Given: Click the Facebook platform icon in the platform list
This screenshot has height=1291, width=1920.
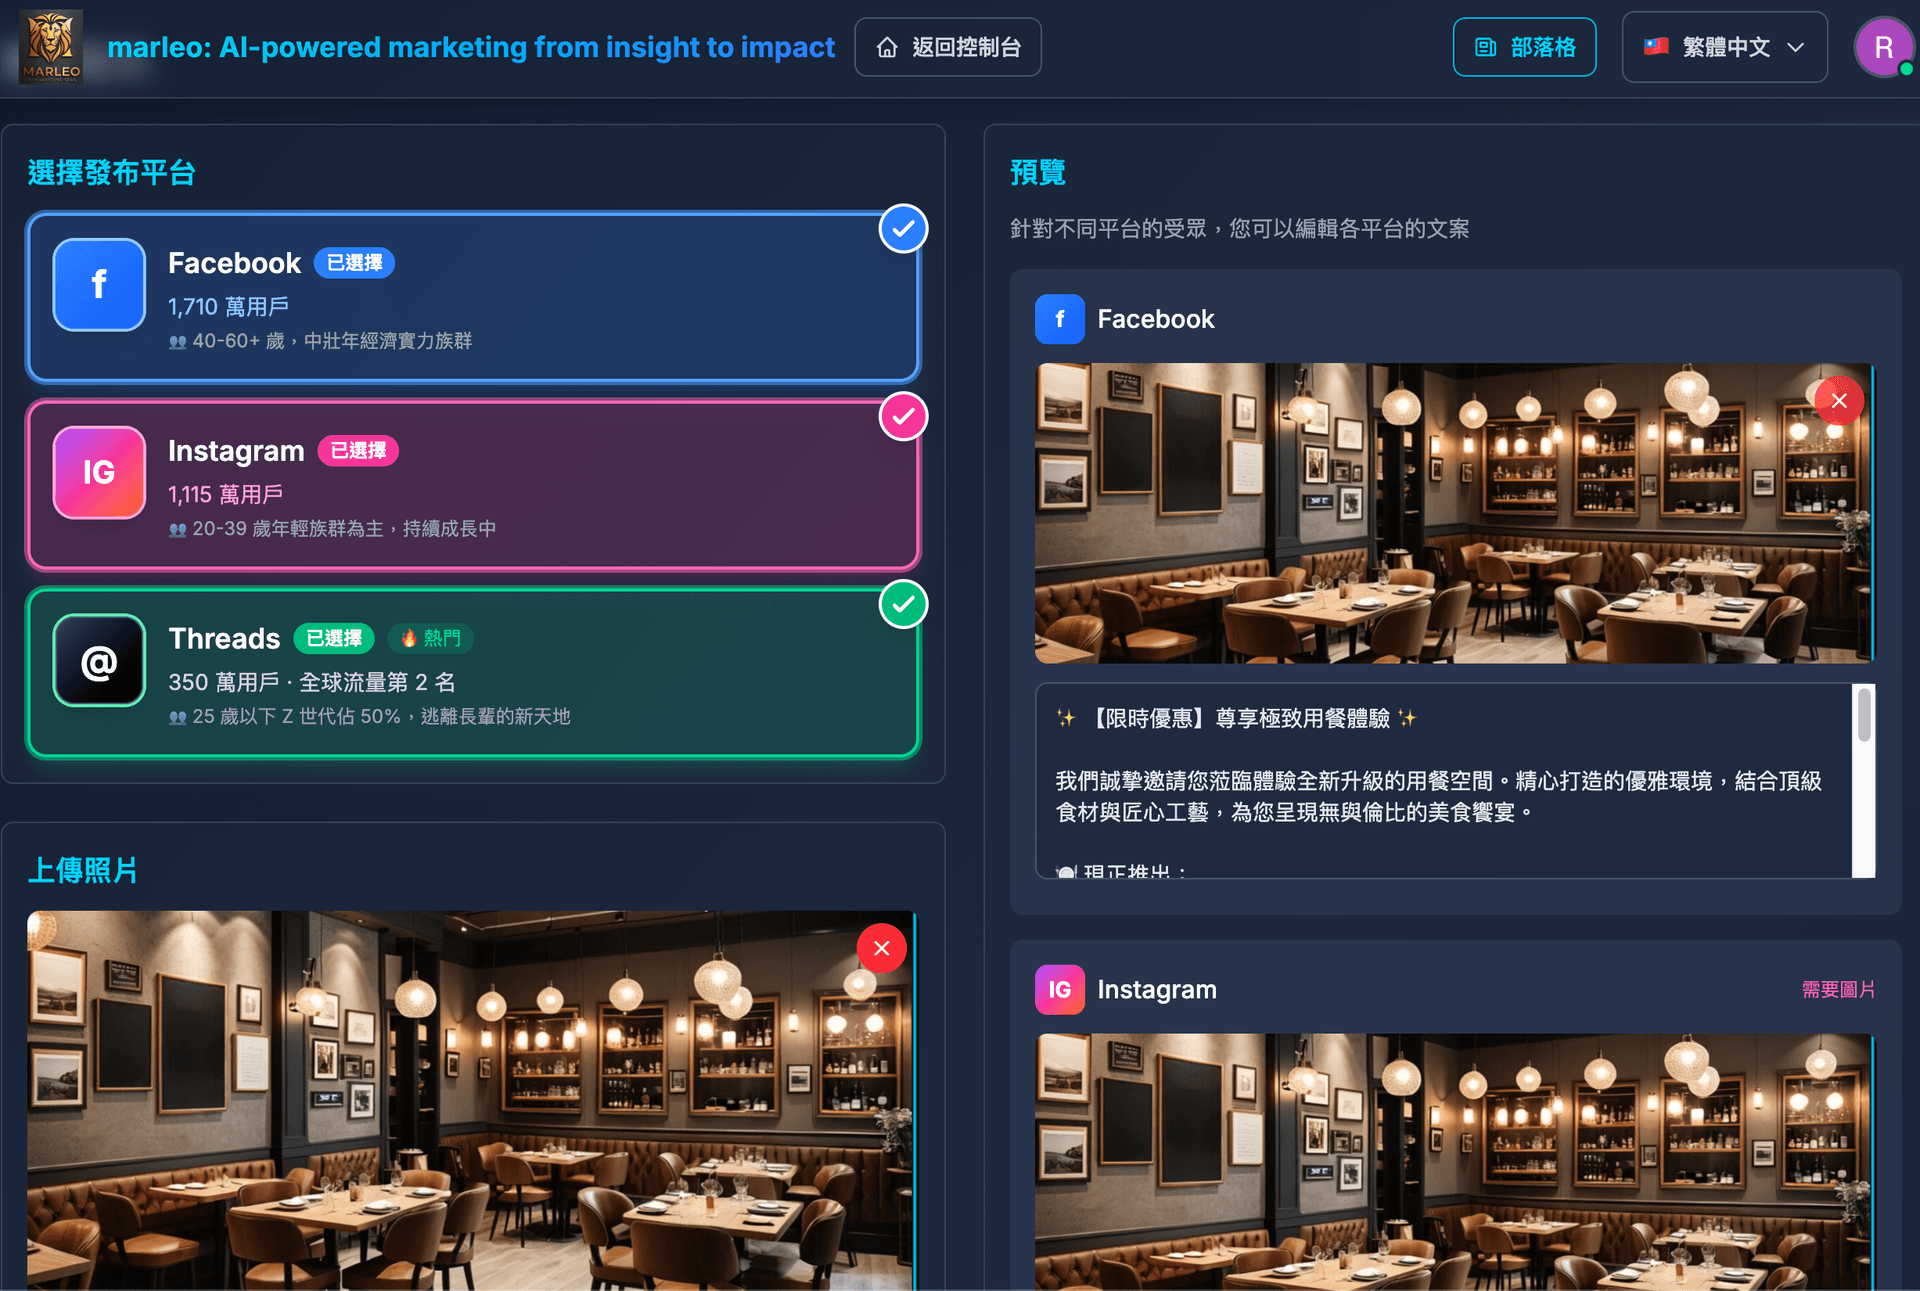Looking at the screenshot, I should tap(99, 284).
